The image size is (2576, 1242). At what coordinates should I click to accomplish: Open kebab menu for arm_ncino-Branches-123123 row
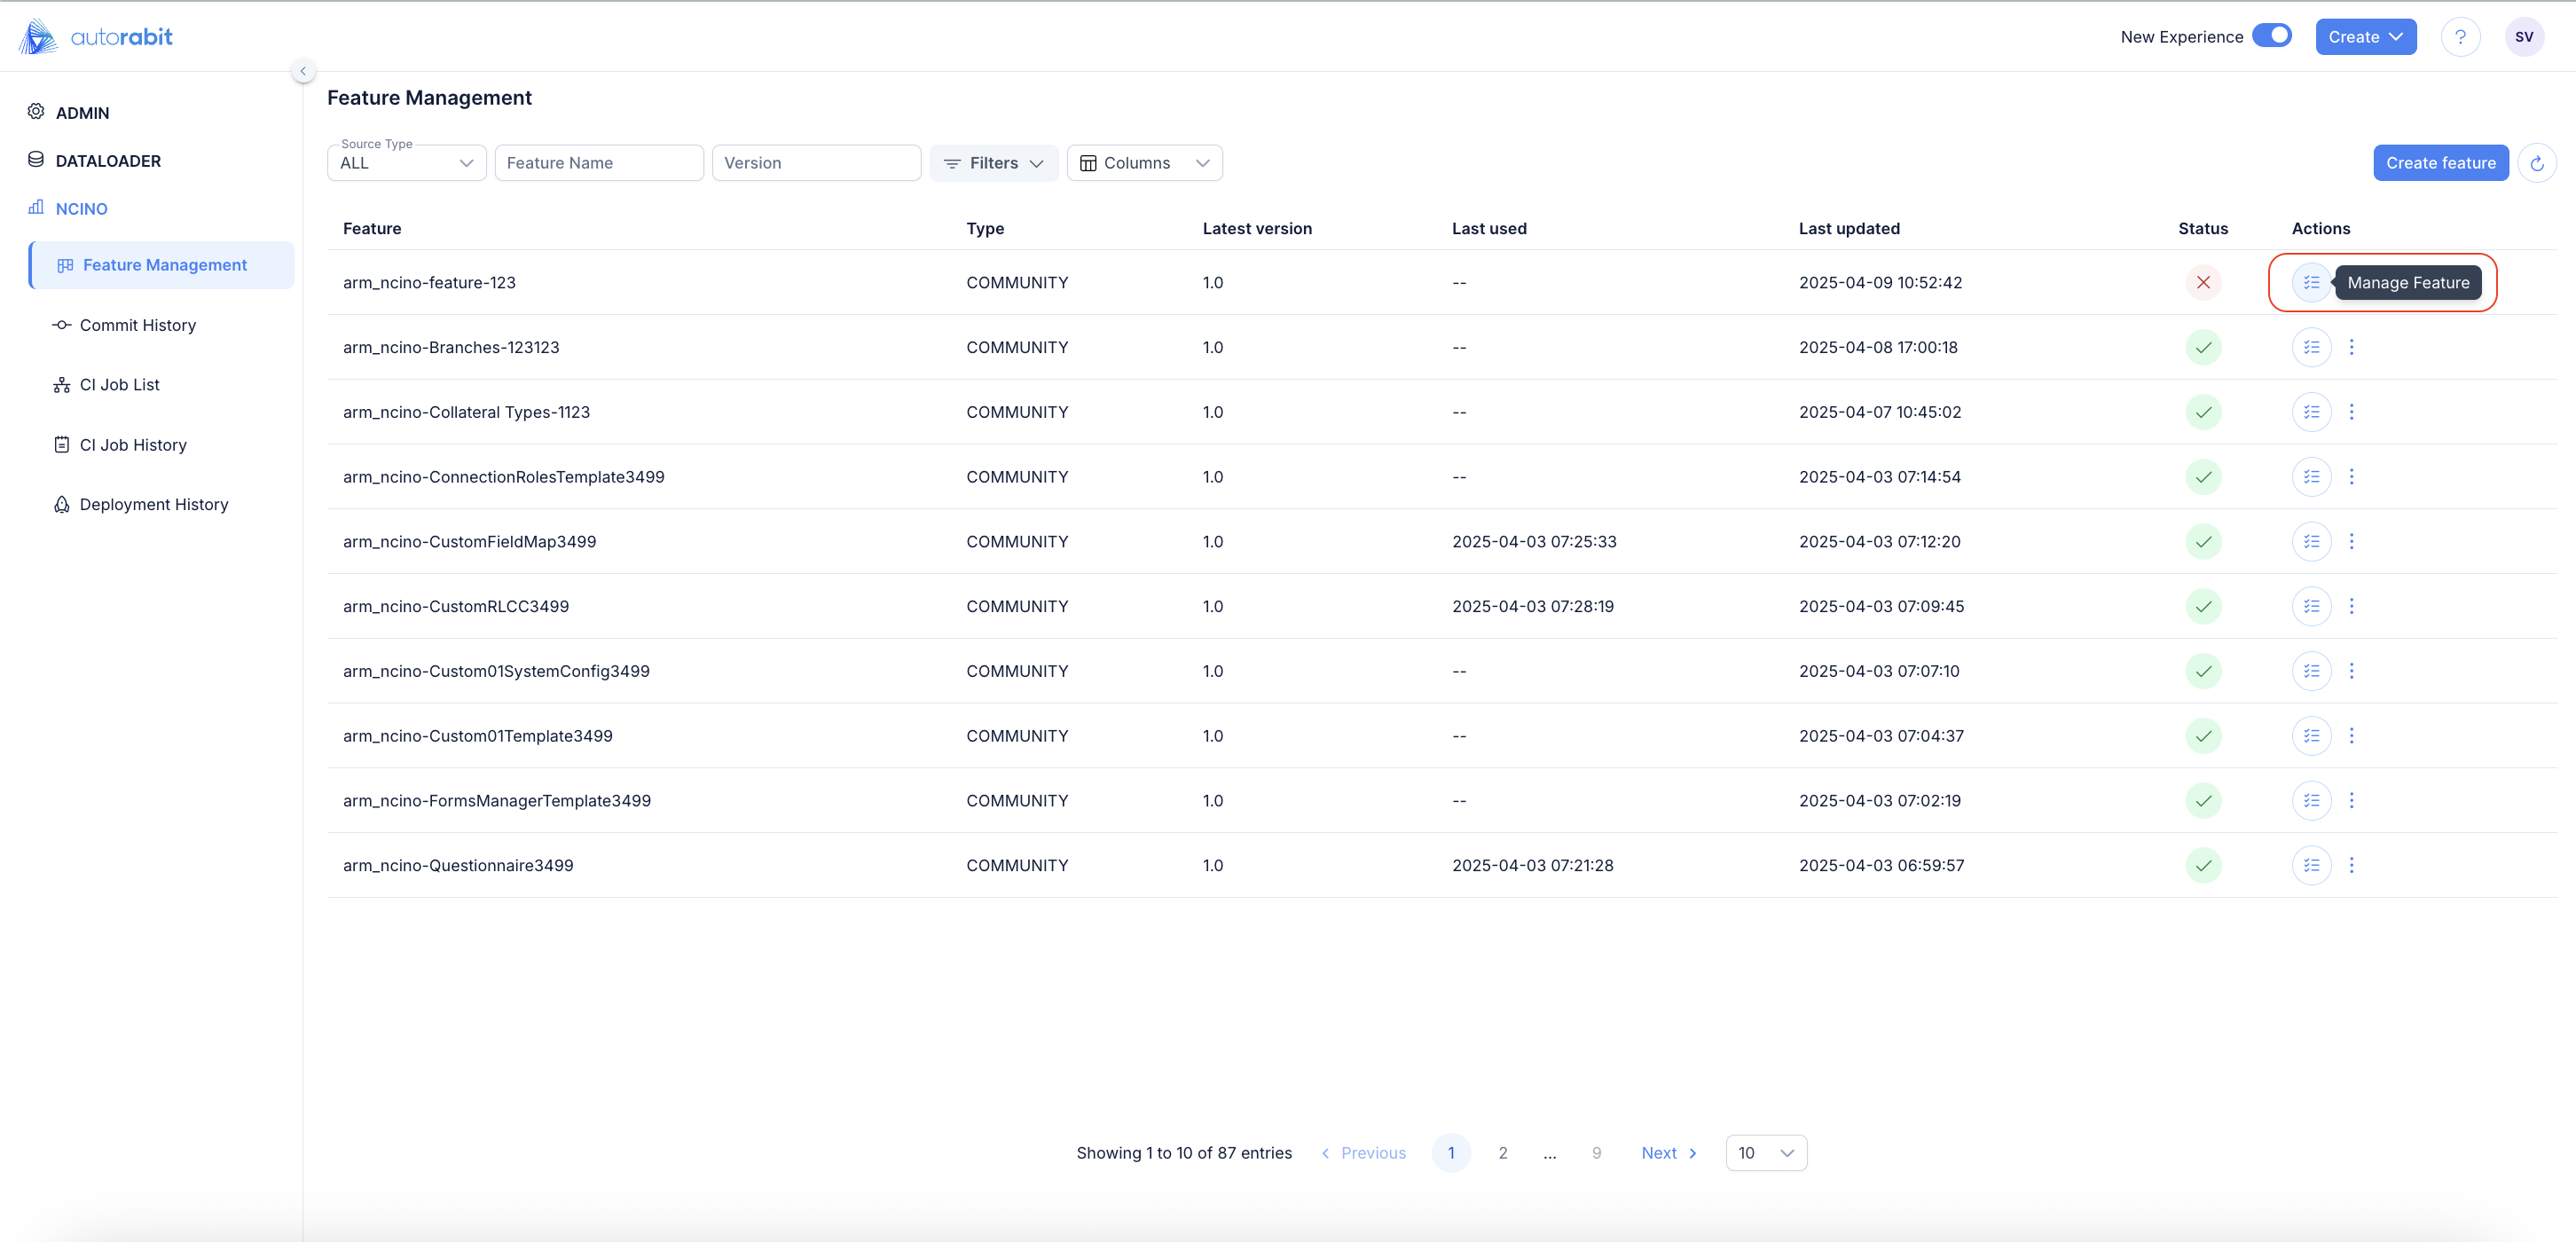[2351, 347]
